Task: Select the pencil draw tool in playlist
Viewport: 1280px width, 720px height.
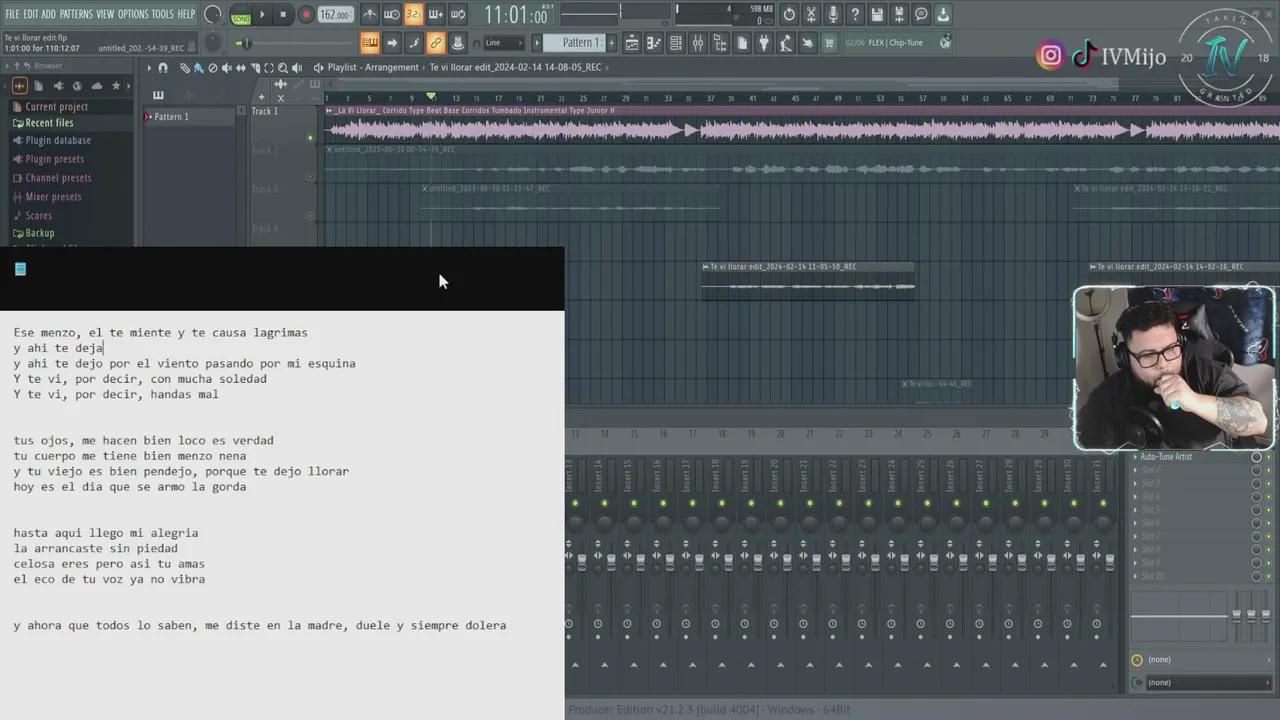Action: 185,68
